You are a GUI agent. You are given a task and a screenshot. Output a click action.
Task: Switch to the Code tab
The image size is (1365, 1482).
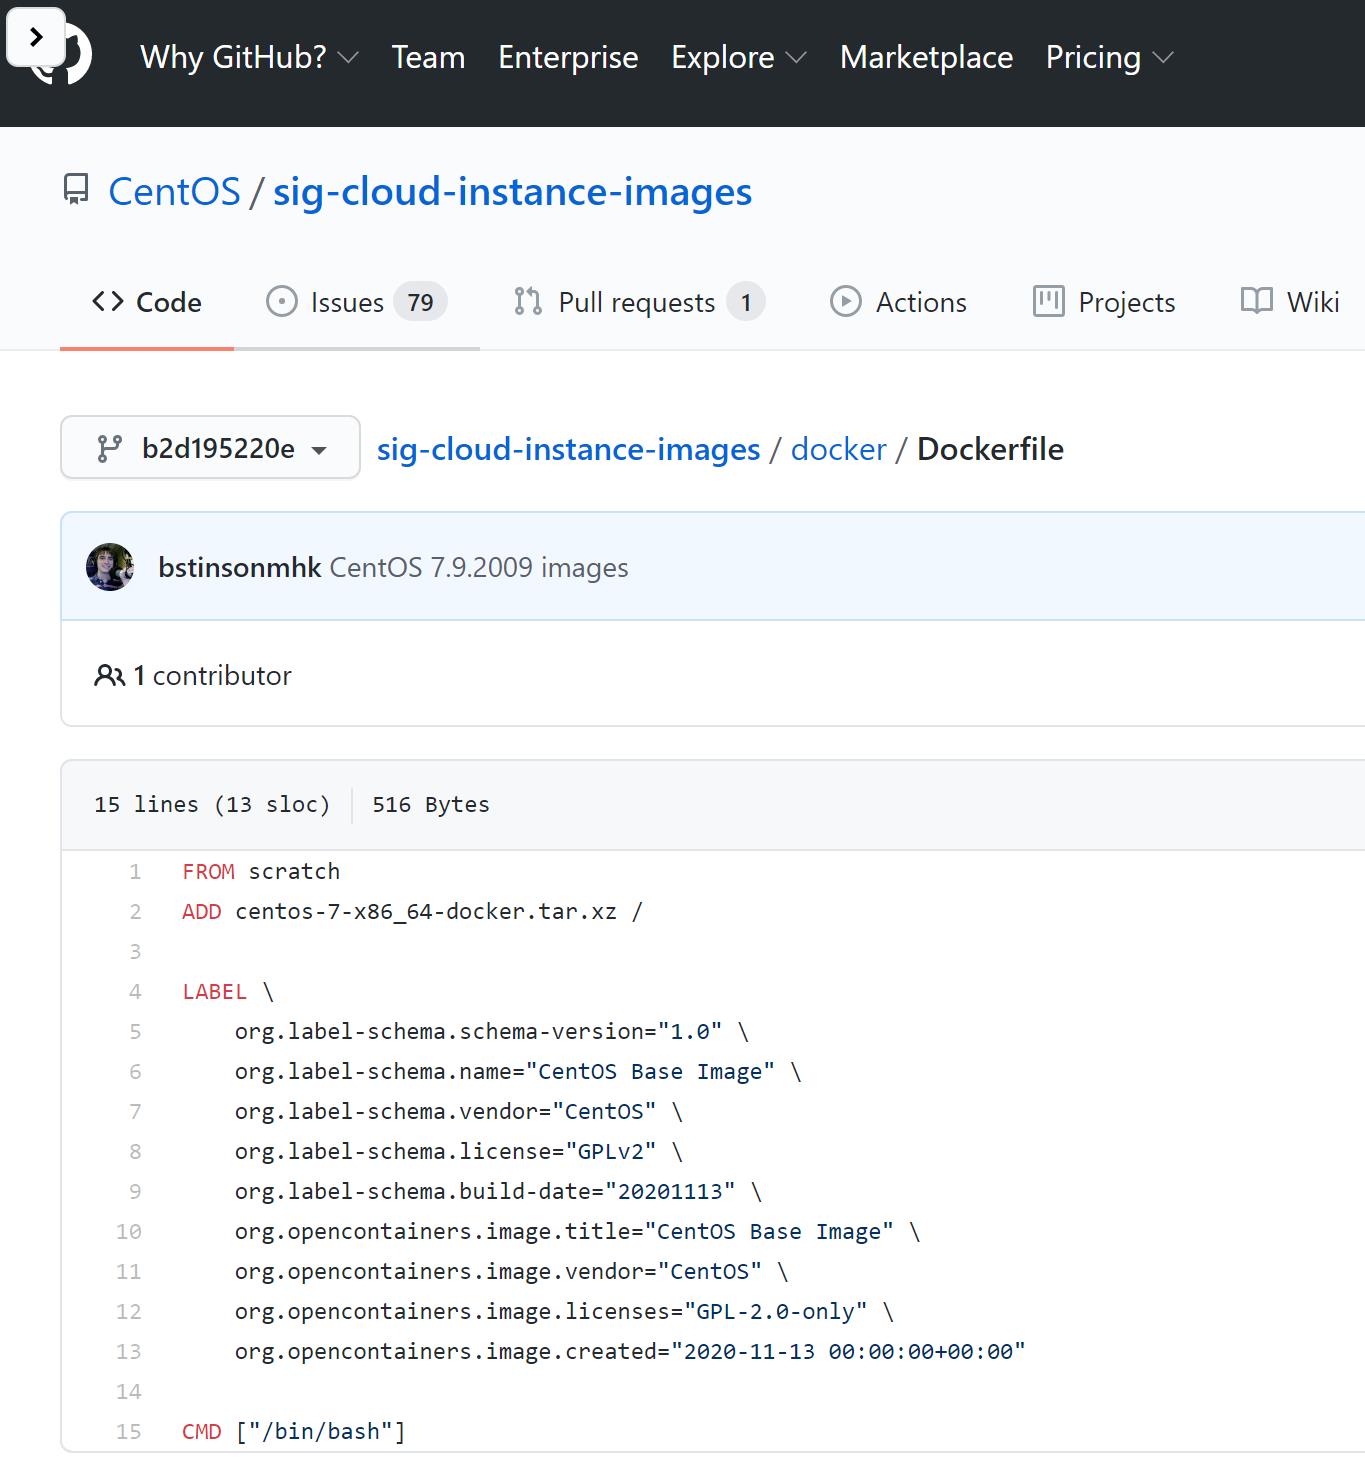pyautogui.click(x=147, y=302)
